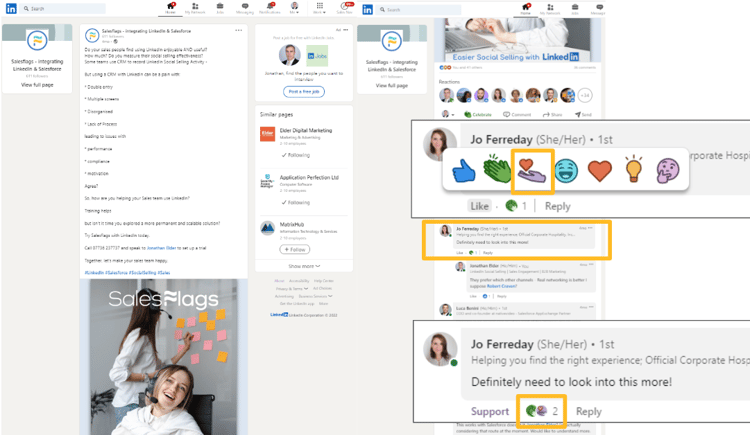Click the Jonathan Elder link in the post
This screenshot has height=435, width=750.
tap(161, 248)
